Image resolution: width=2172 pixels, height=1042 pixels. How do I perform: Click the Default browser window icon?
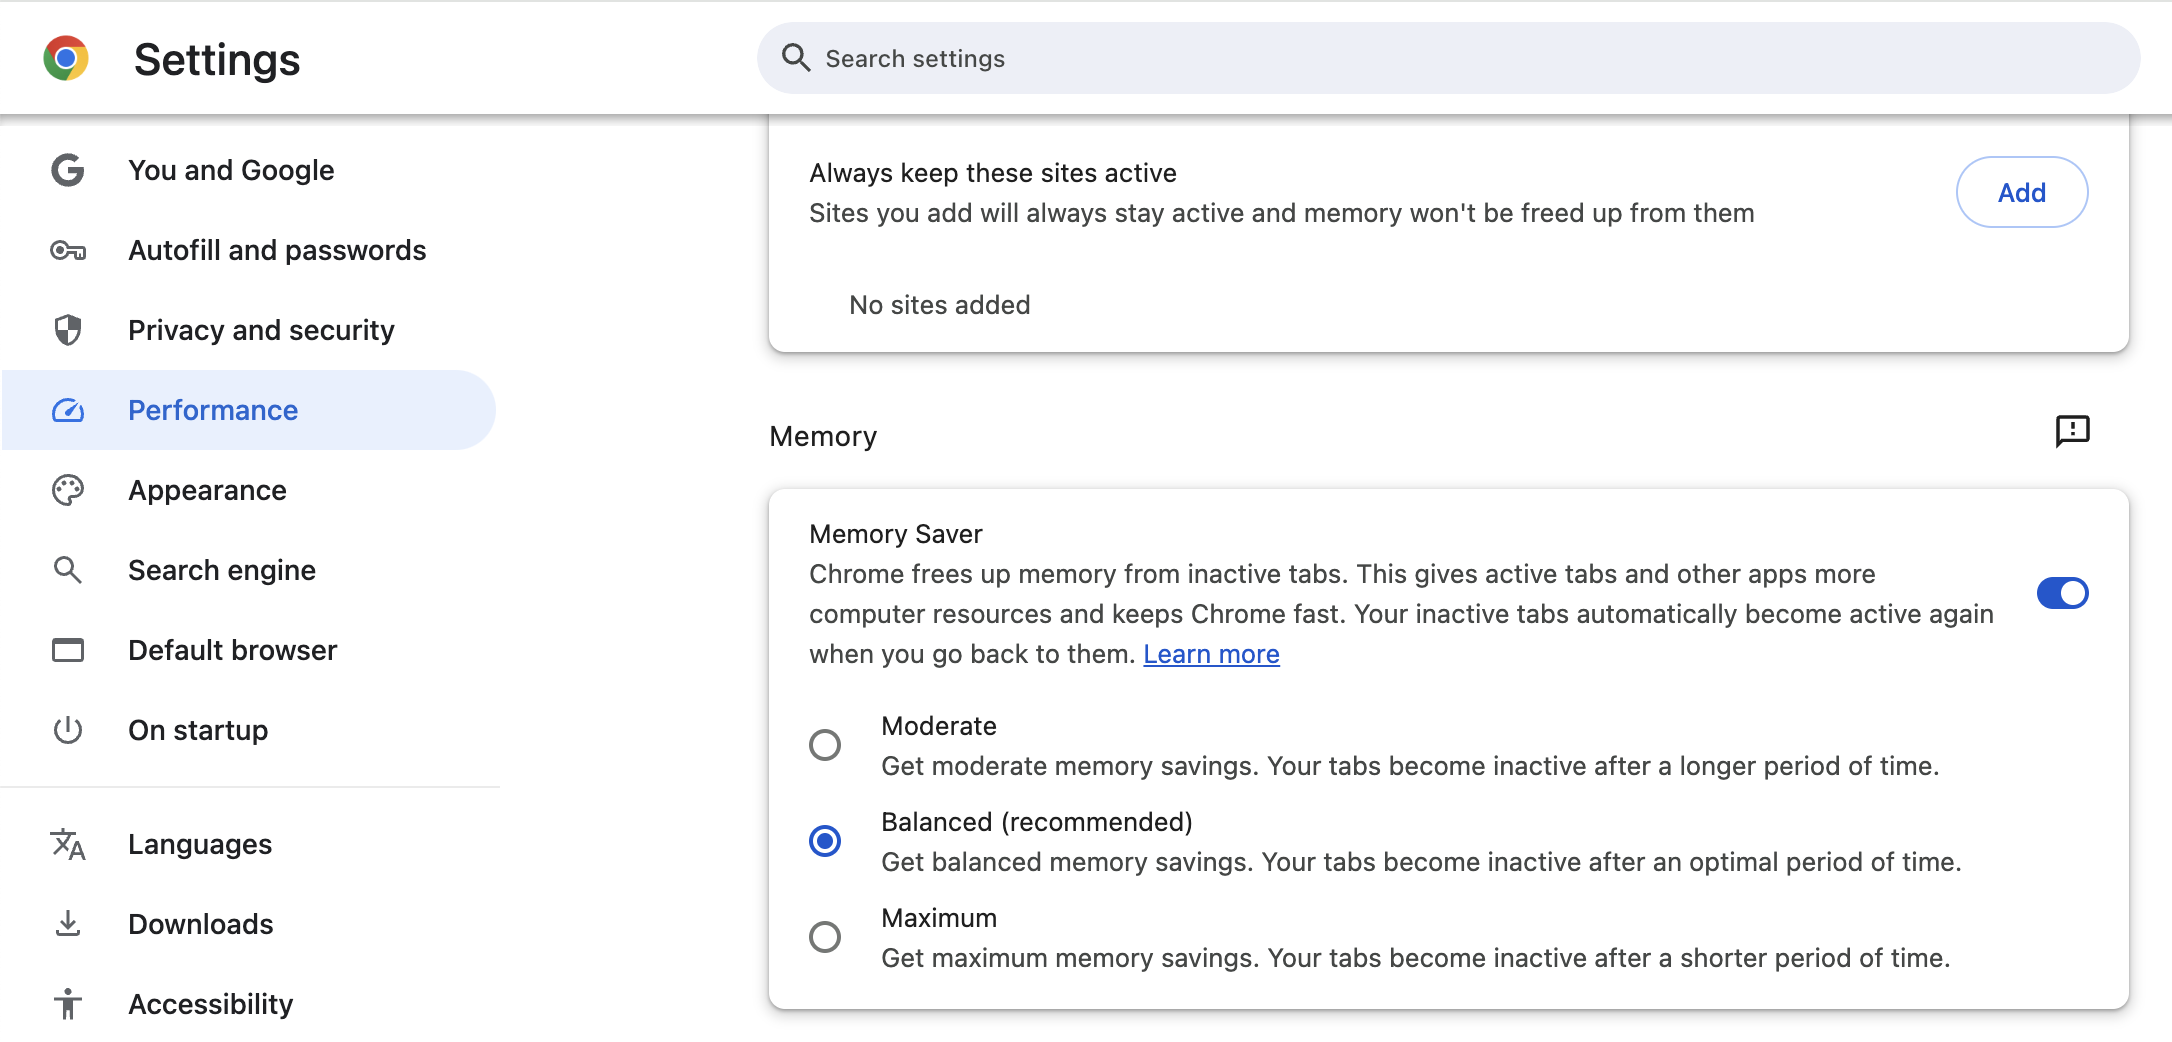68,650
